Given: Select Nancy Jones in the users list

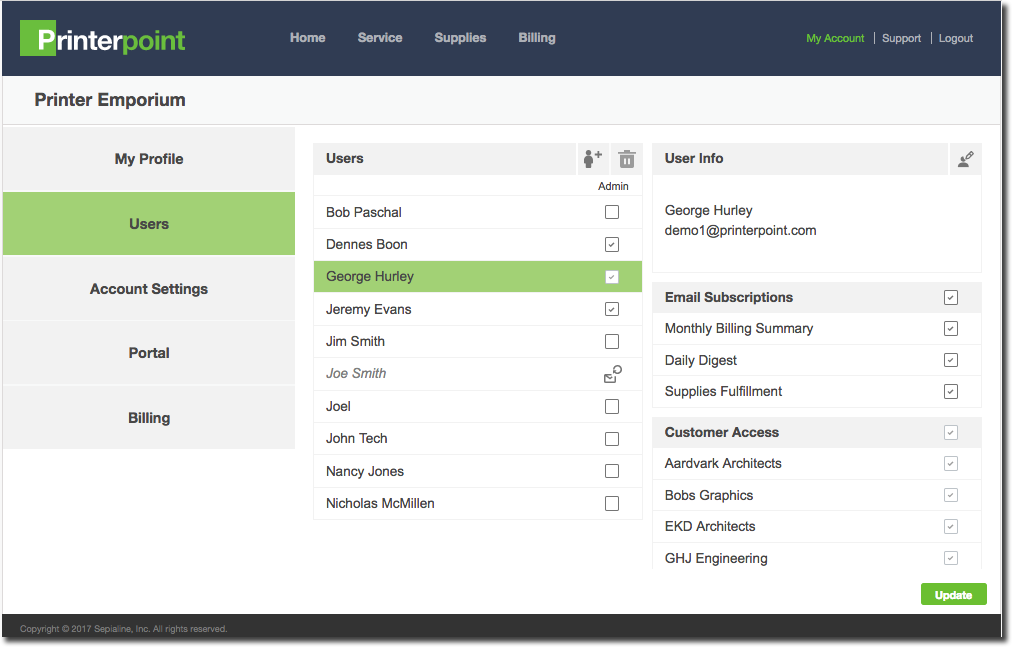Looking at the screenshot, I should pos(365,471).
